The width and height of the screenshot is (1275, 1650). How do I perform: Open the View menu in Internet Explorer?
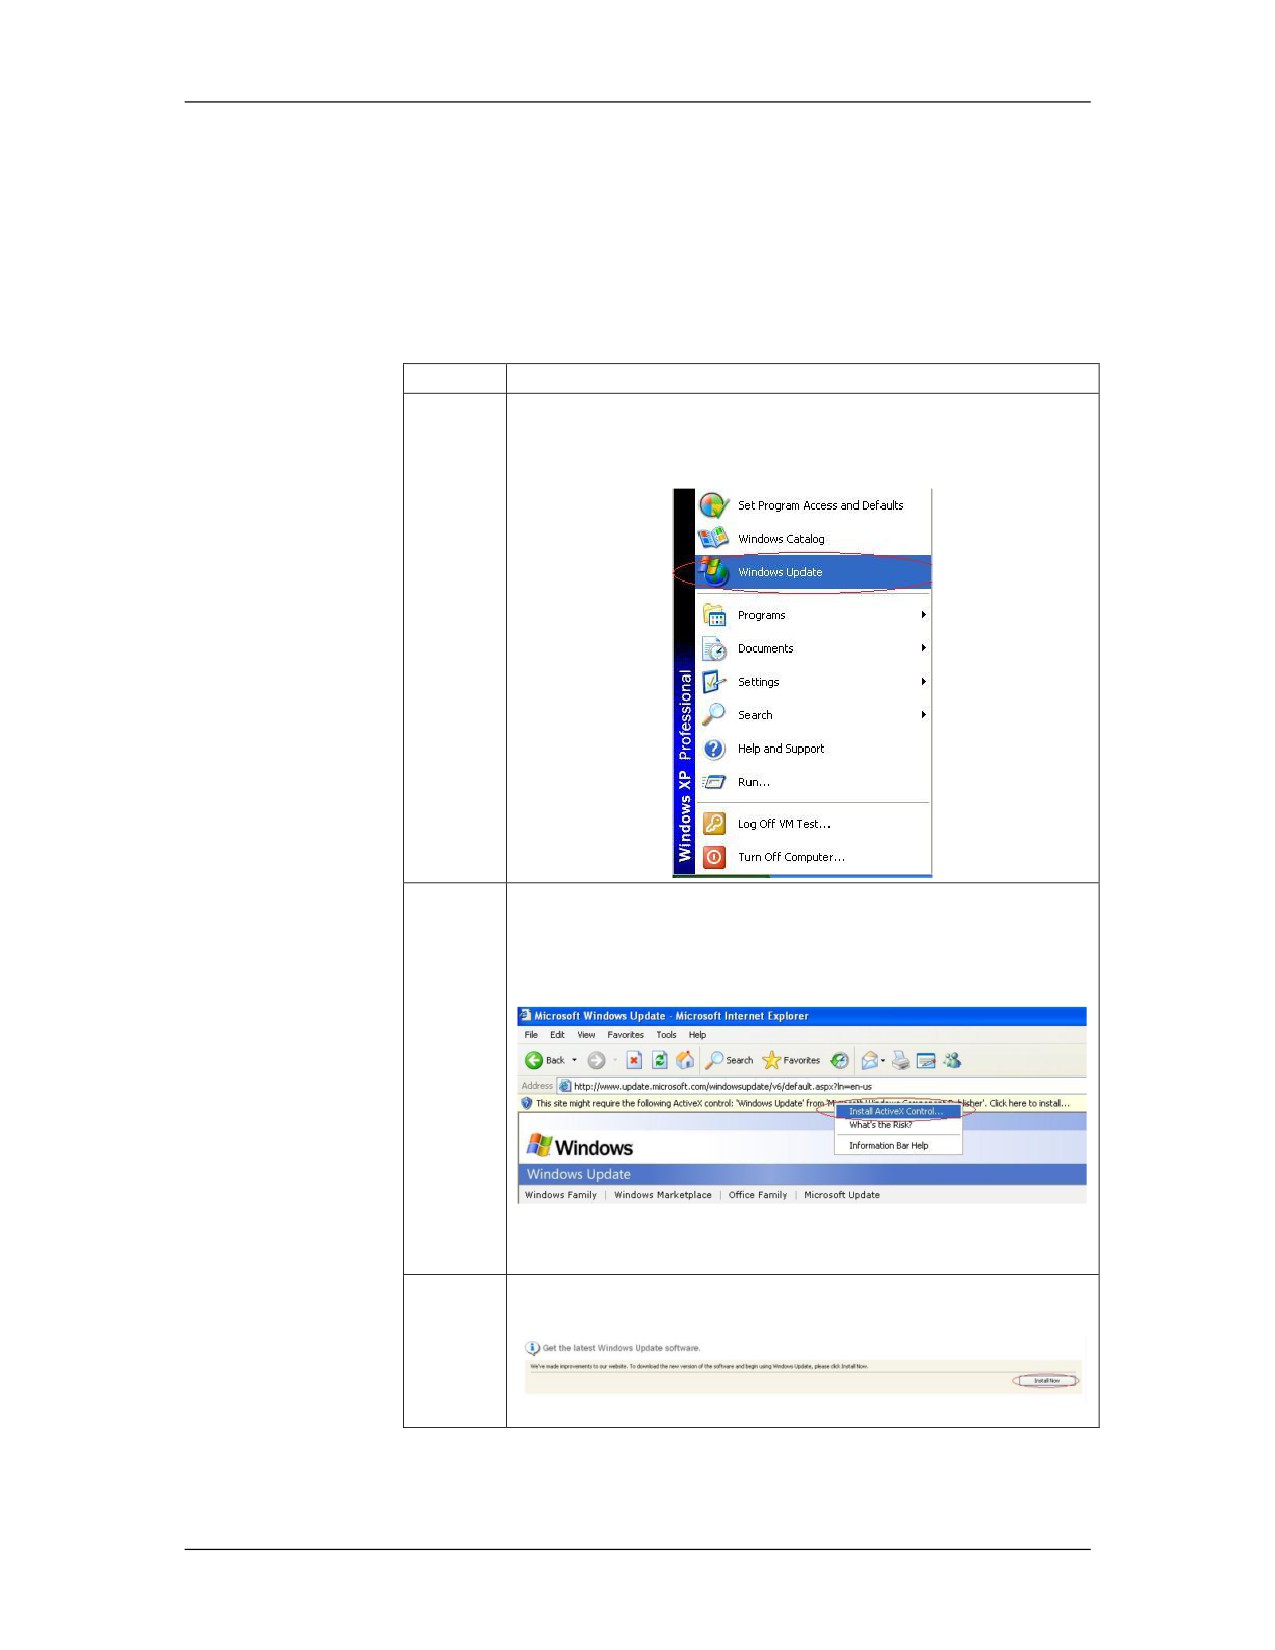(x=586, y=1035)
